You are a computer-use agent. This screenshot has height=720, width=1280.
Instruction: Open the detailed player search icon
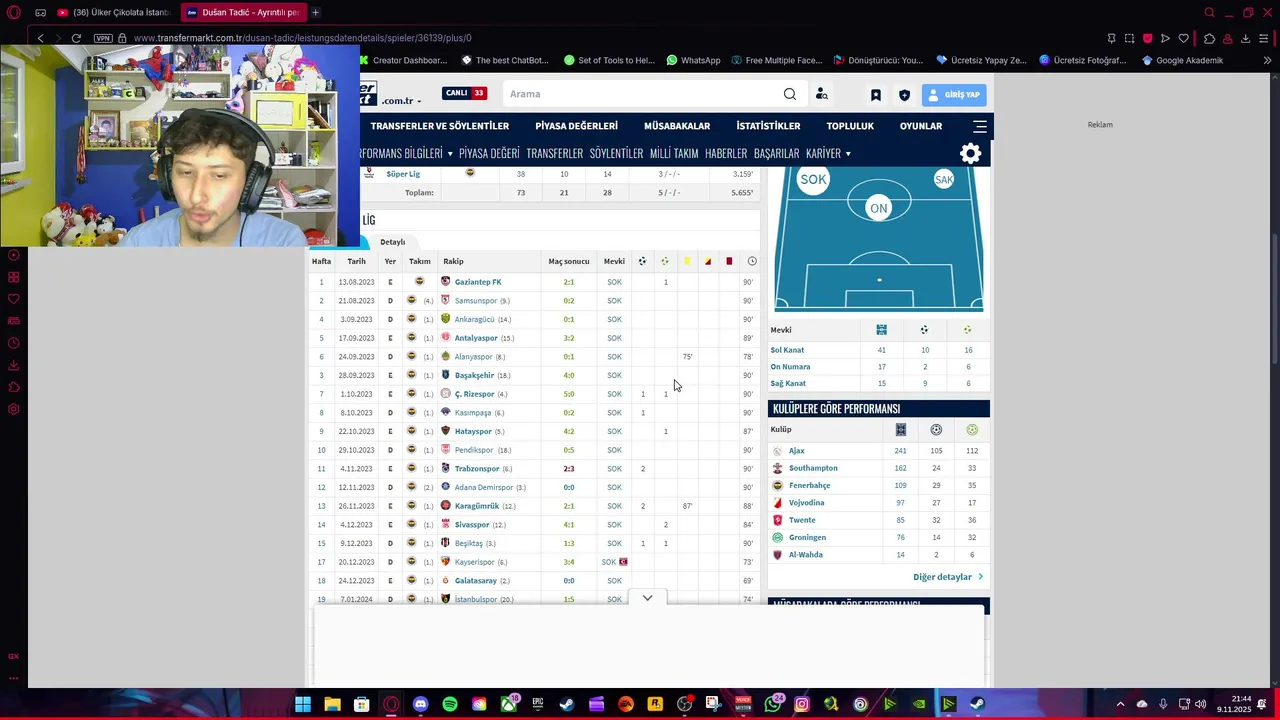pyautogui.click(x=821, y=94)
